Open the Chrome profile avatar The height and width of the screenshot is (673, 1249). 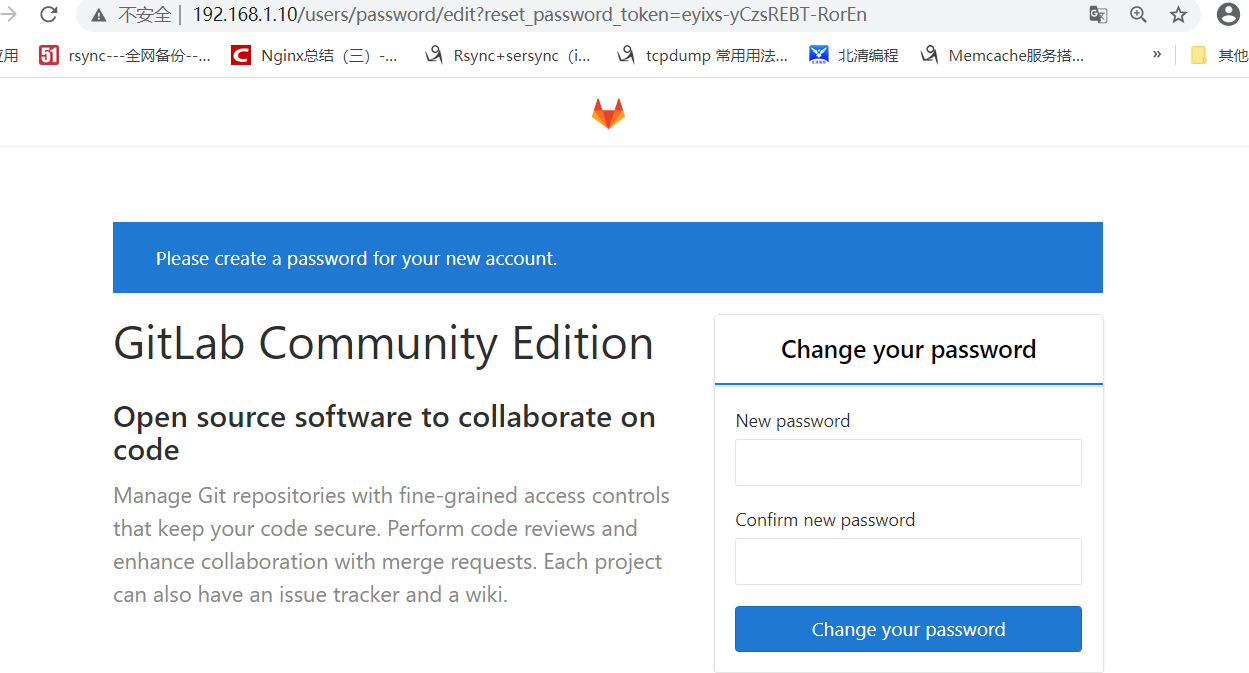coord(1228,15)
